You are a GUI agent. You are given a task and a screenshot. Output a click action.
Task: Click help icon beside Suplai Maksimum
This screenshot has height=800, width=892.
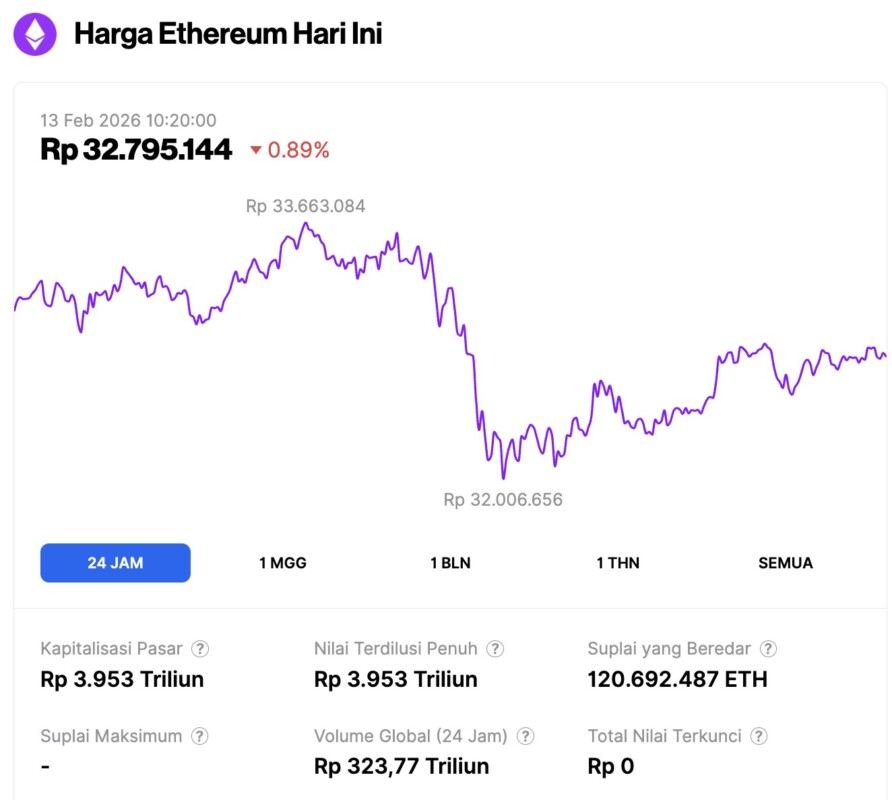tap(200, 737)
